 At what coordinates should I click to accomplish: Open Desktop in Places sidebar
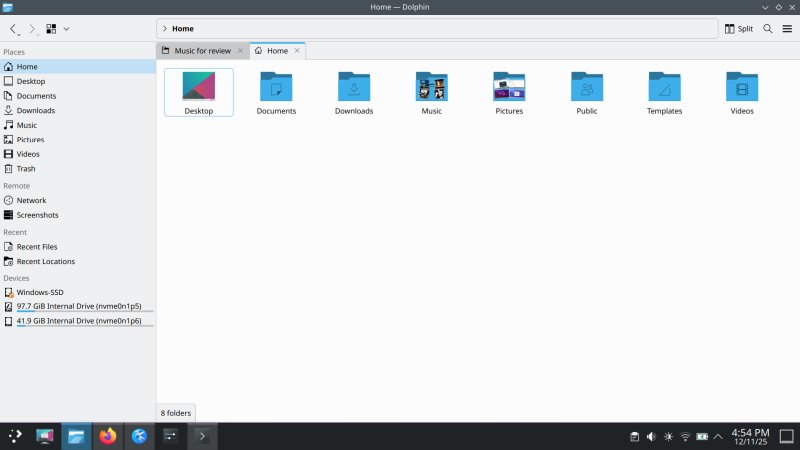pos(78,81)
